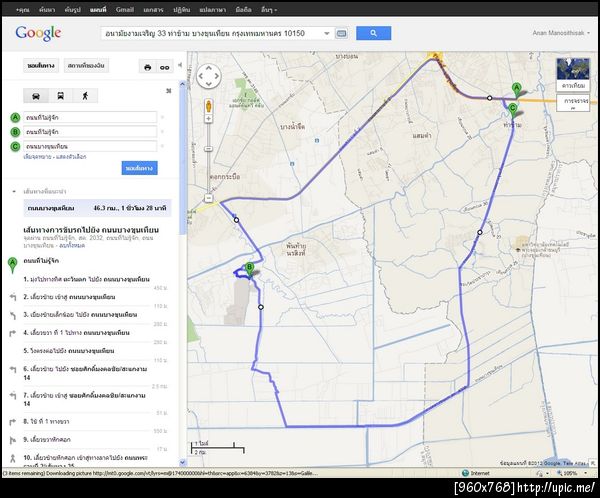Open มือถือ (Mobile) in the top bar
The height and width of the screenshot is (498, 600).
click(243, 10)
